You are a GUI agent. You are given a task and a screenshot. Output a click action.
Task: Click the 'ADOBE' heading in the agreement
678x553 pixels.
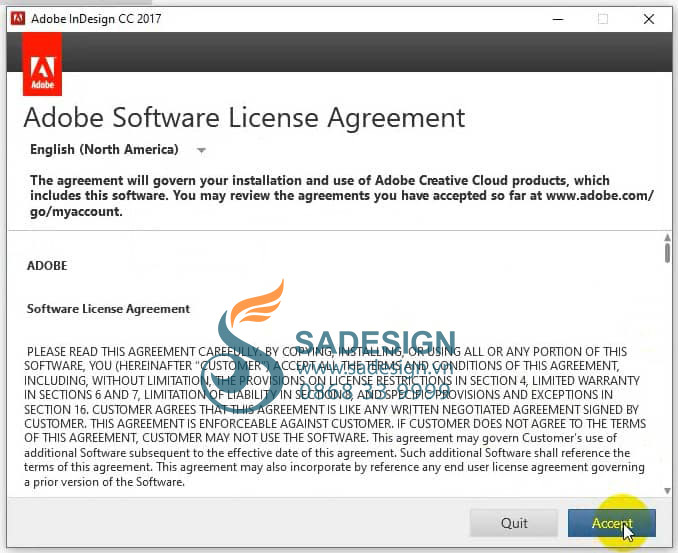click(47, 265)
